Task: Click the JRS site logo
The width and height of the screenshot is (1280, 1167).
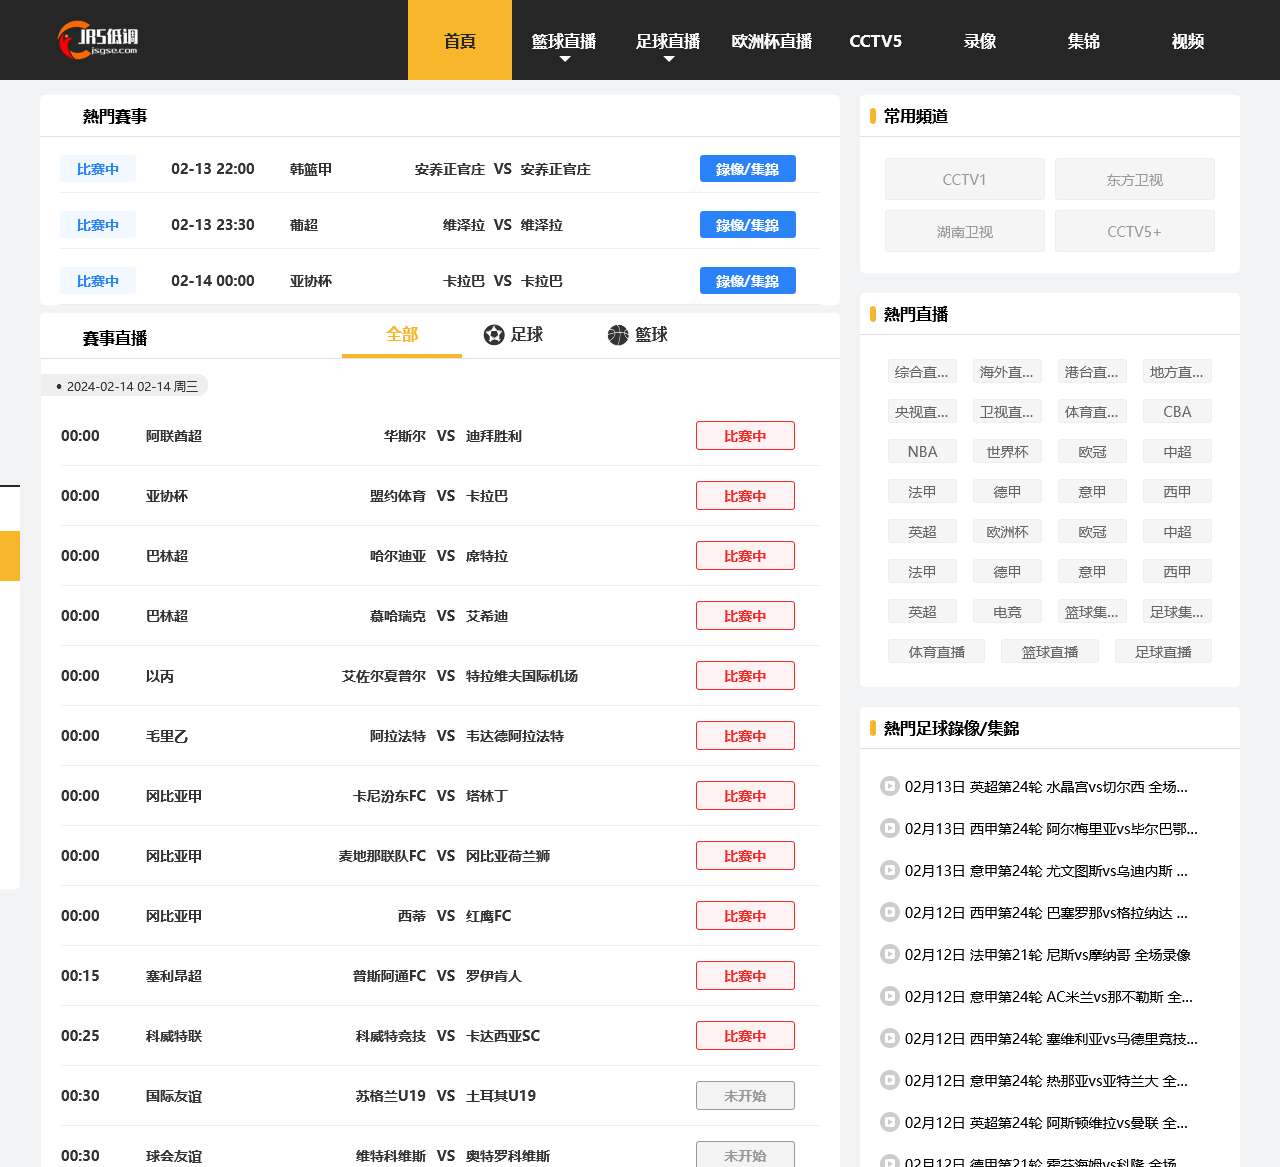Action: point(98,40)
